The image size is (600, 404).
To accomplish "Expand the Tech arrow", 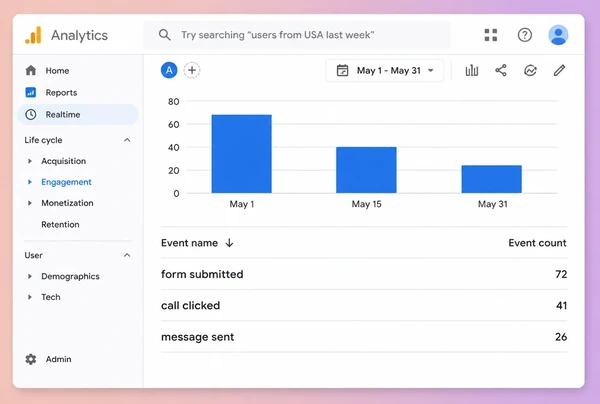I will click(30, 297).
